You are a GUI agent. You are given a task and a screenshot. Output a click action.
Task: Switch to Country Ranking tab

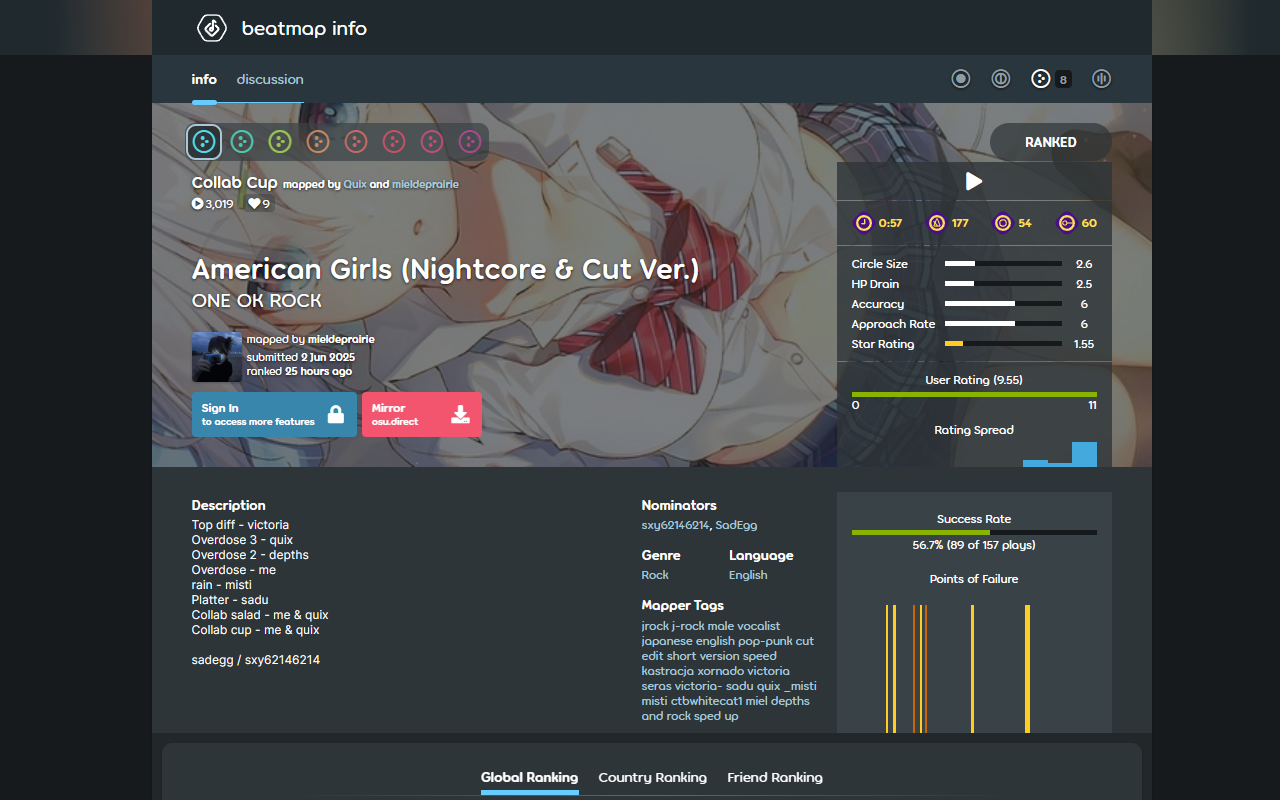[652, 777]
